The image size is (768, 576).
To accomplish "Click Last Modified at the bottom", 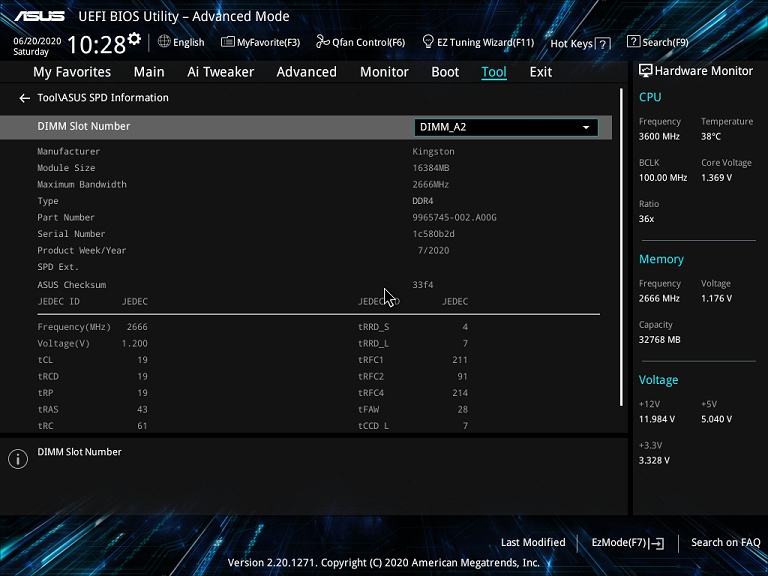I will [533, 542].
